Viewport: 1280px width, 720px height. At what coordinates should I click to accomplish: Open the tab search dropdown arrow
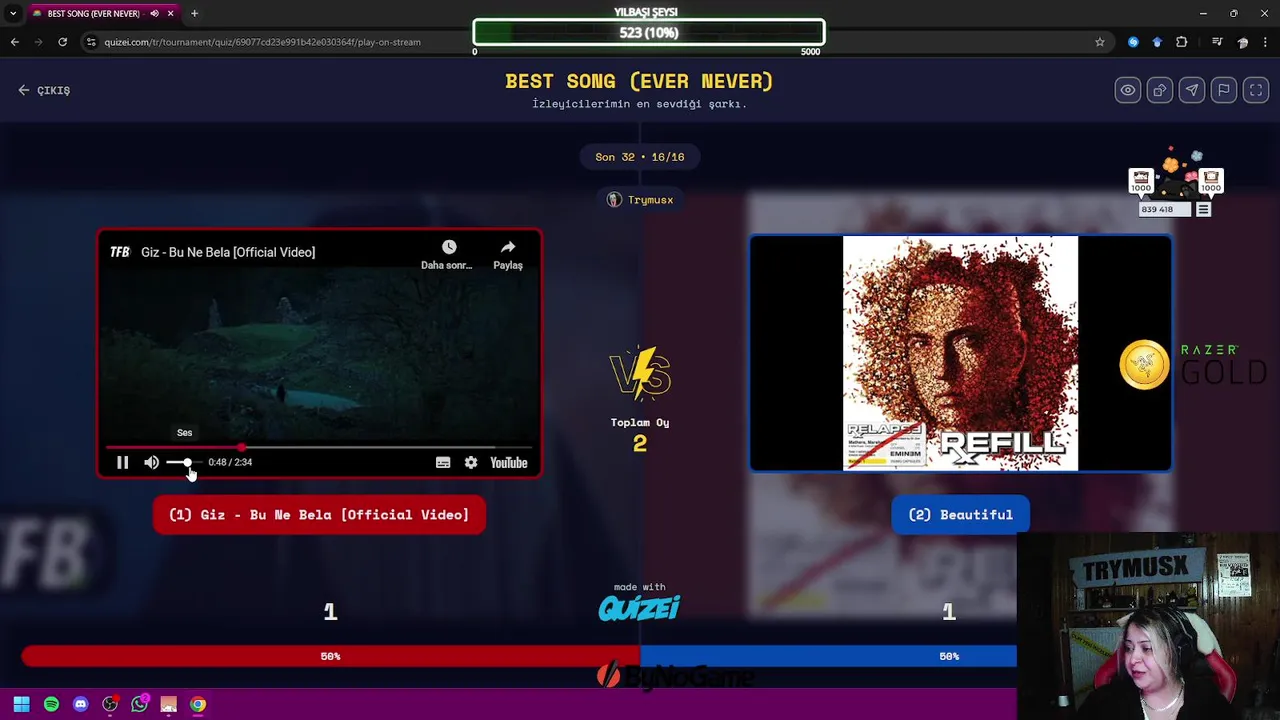tap(12, 13)
